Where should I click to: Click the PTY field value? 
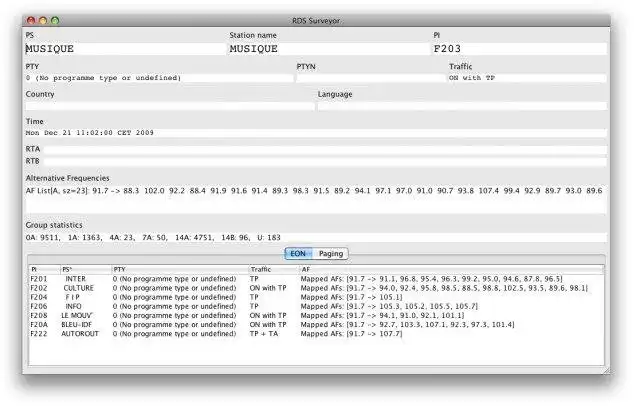click(159, 78)
